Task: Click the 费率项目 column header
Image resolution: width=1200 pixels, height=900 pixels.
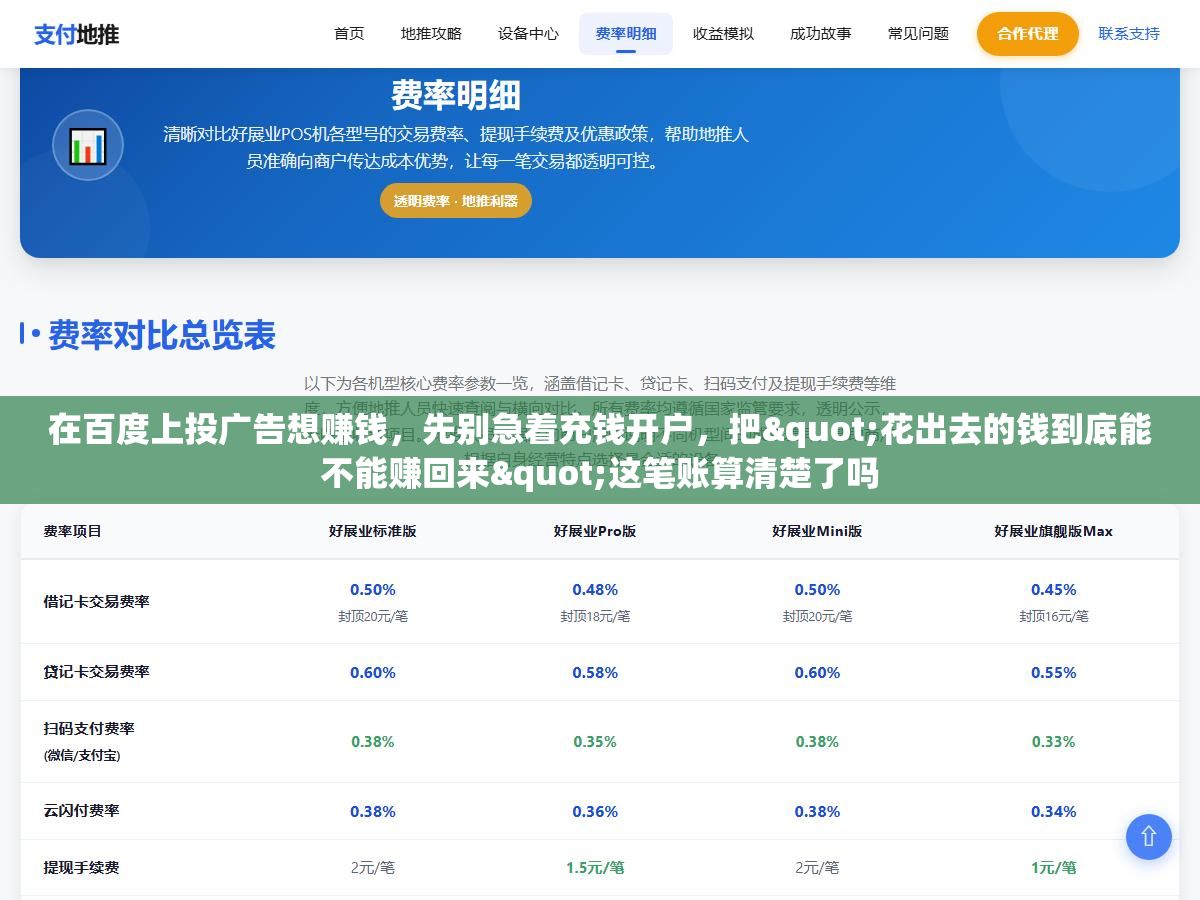Action: pos(72,531)
